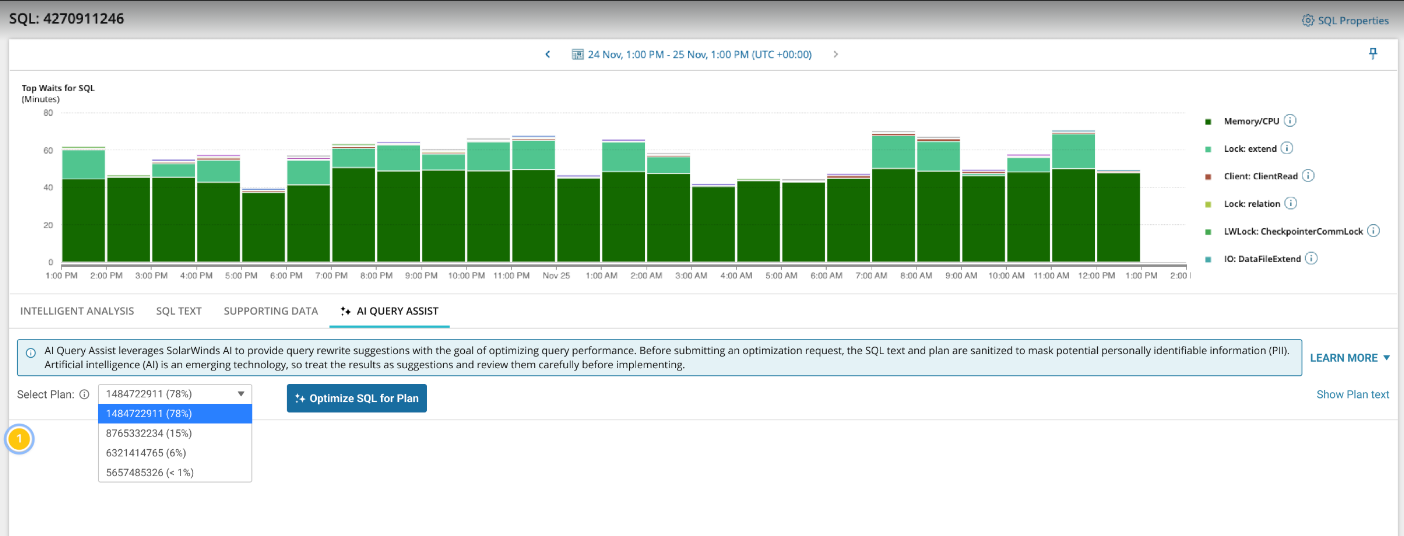Click info icon beside Client: ClientRead

pyautogui.click(x=1308, y=176)
